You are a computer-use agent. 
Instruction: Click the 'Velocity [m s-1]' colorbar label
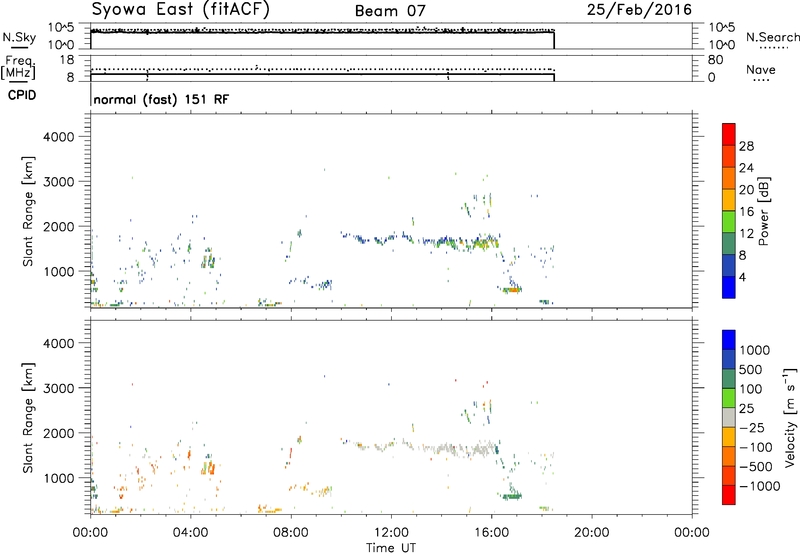790,417
